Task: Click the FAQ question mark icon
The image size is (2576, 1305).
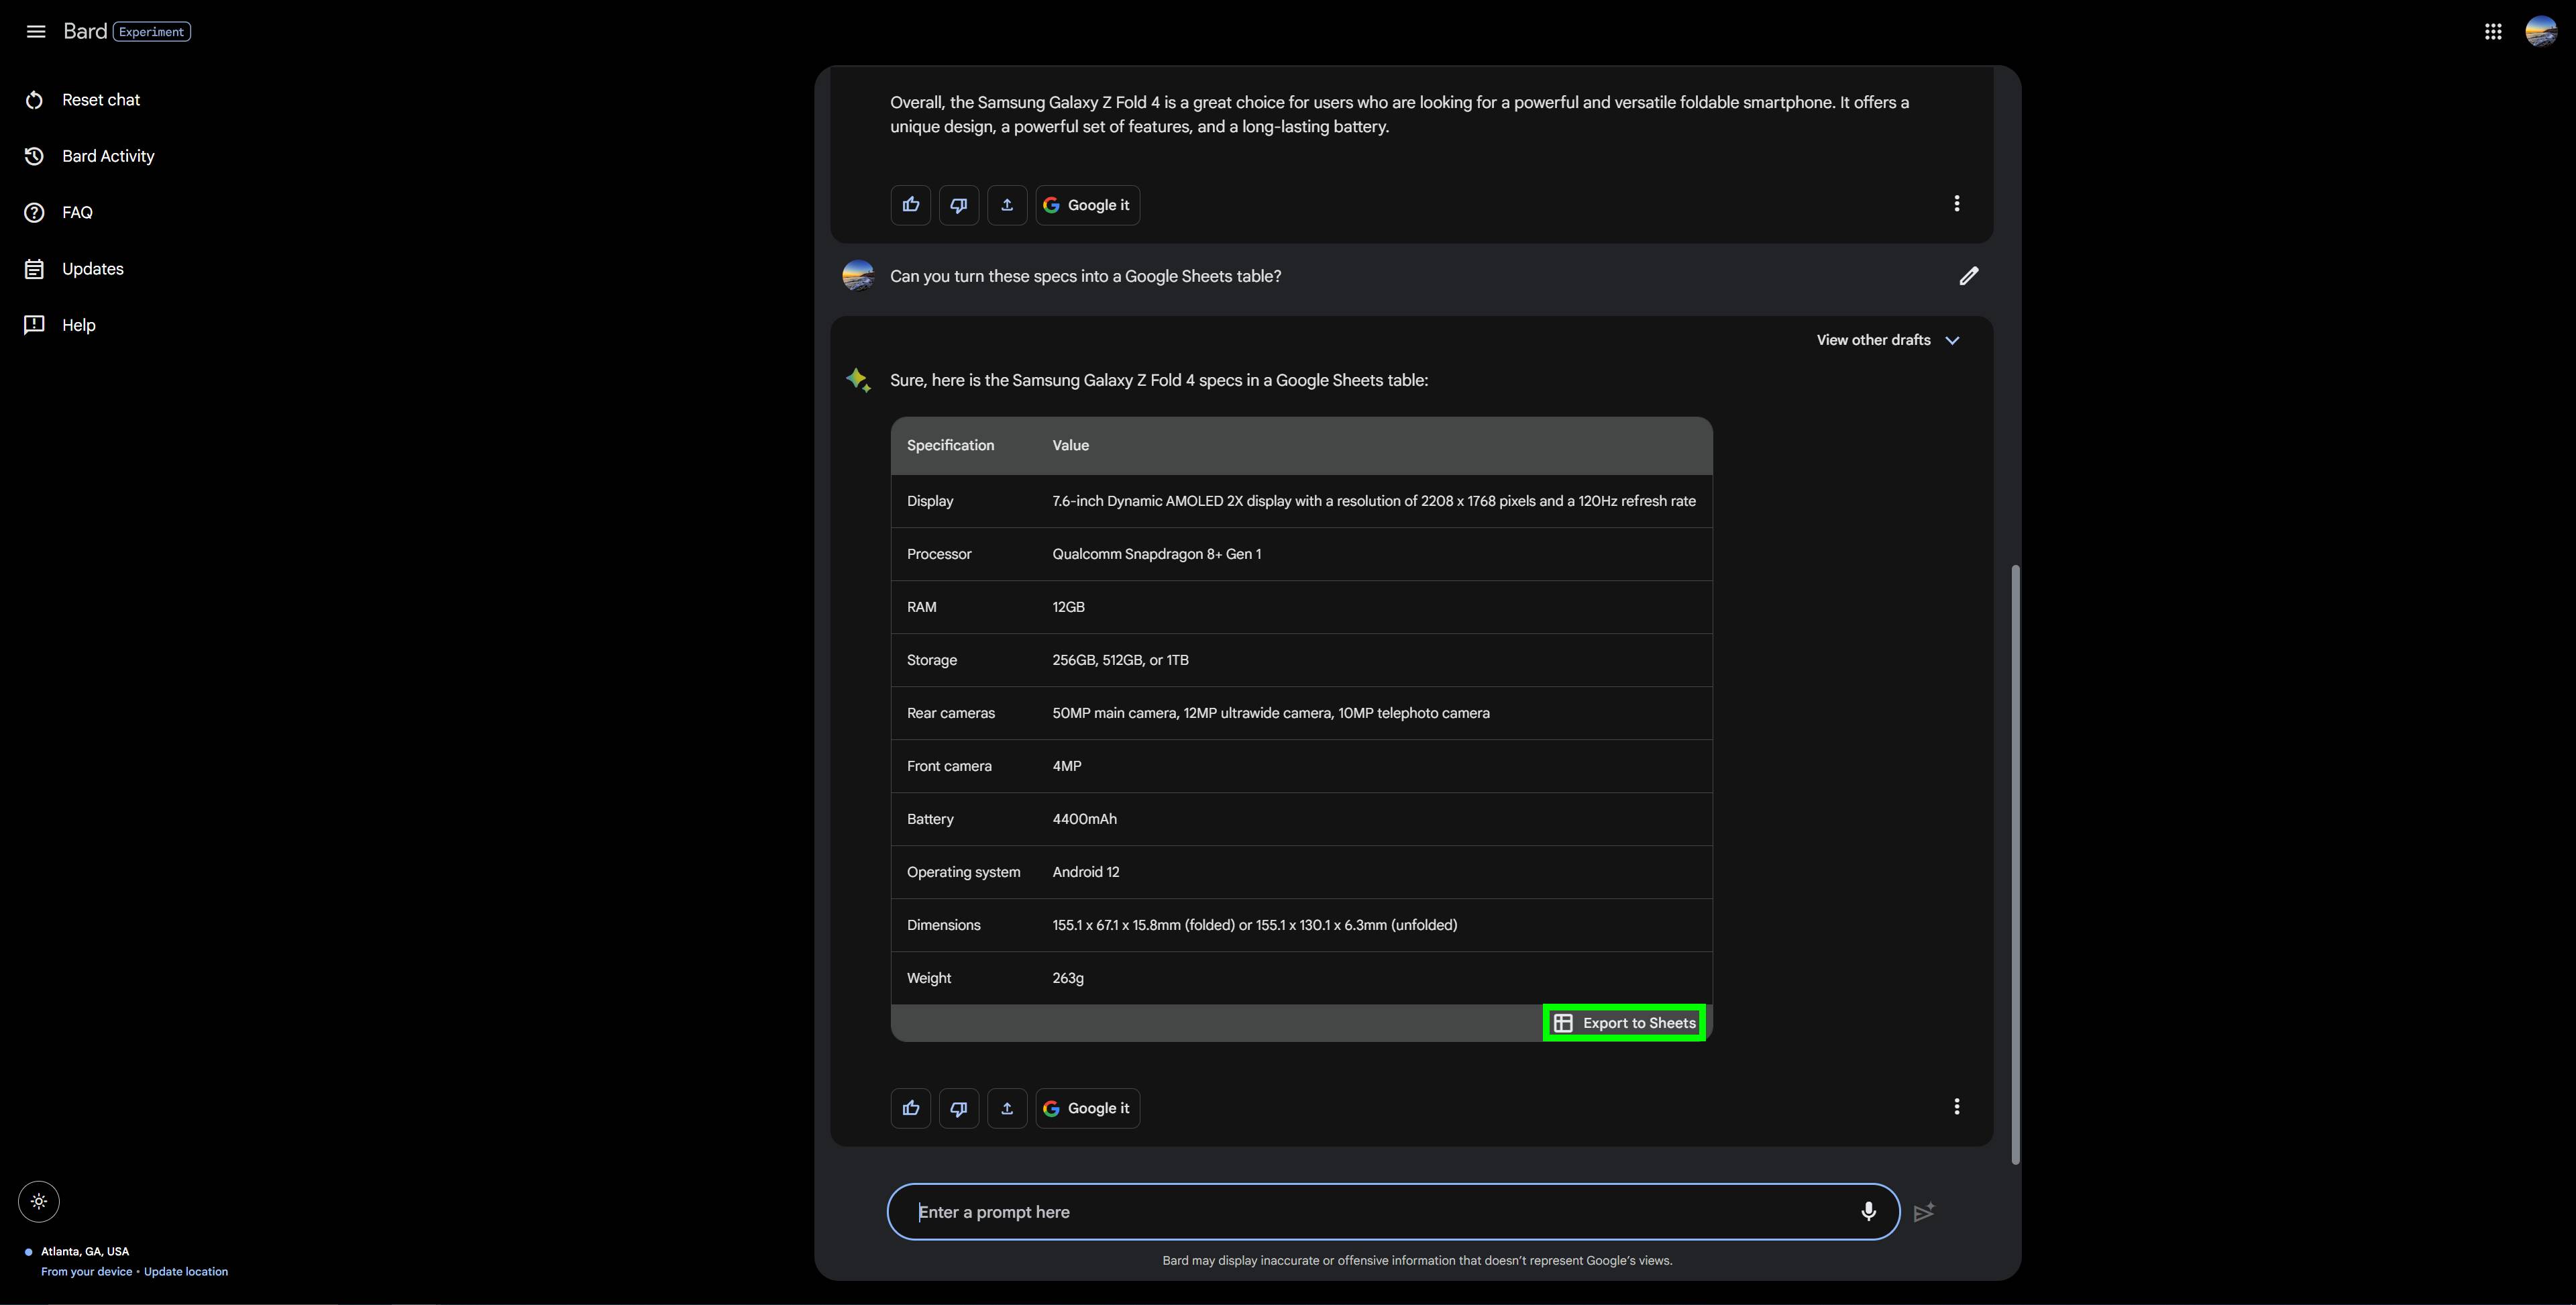Action: point(34,212)
